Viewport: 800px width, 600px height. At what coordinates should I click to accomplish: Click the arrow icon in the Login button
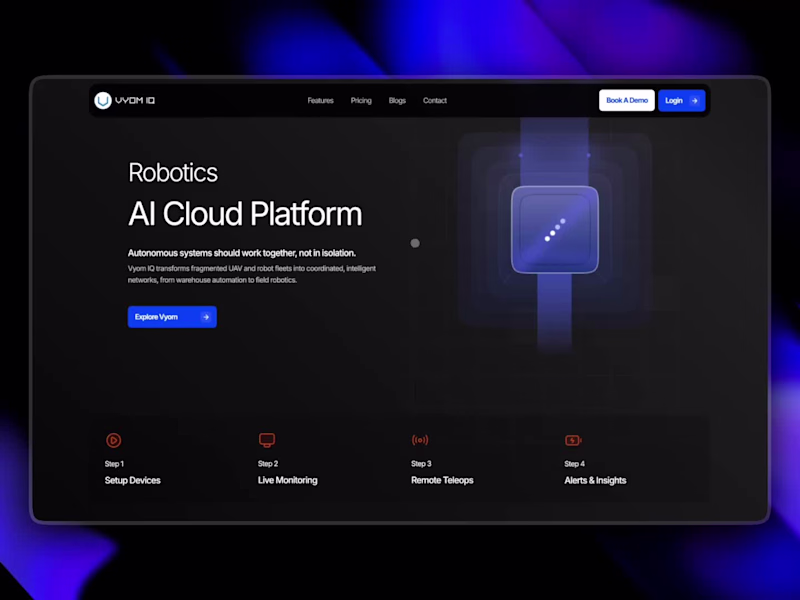click(694, 101)
